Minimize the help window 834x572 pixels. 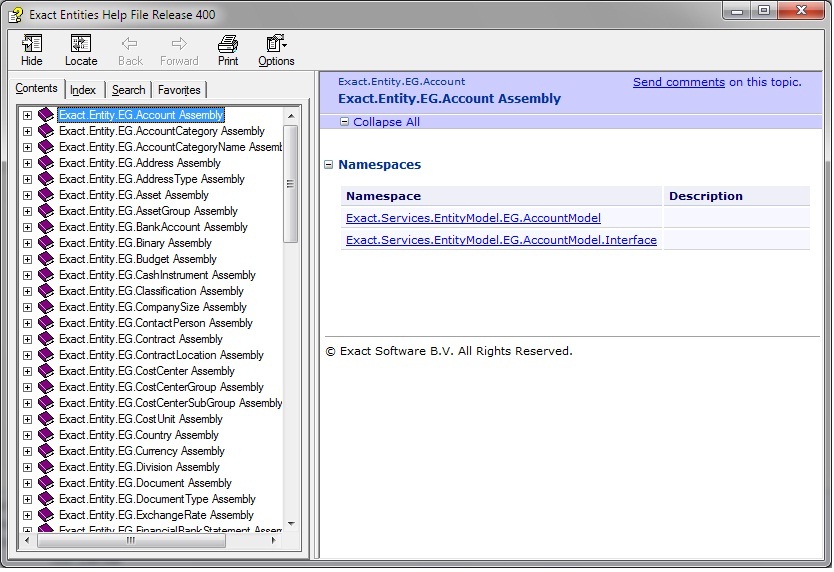point(737,11)
